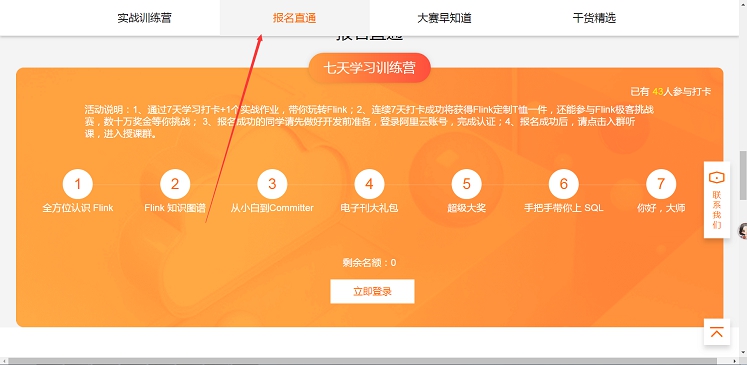
Task: Click the 电子刊大礼包 label
Action: [369, 208]
